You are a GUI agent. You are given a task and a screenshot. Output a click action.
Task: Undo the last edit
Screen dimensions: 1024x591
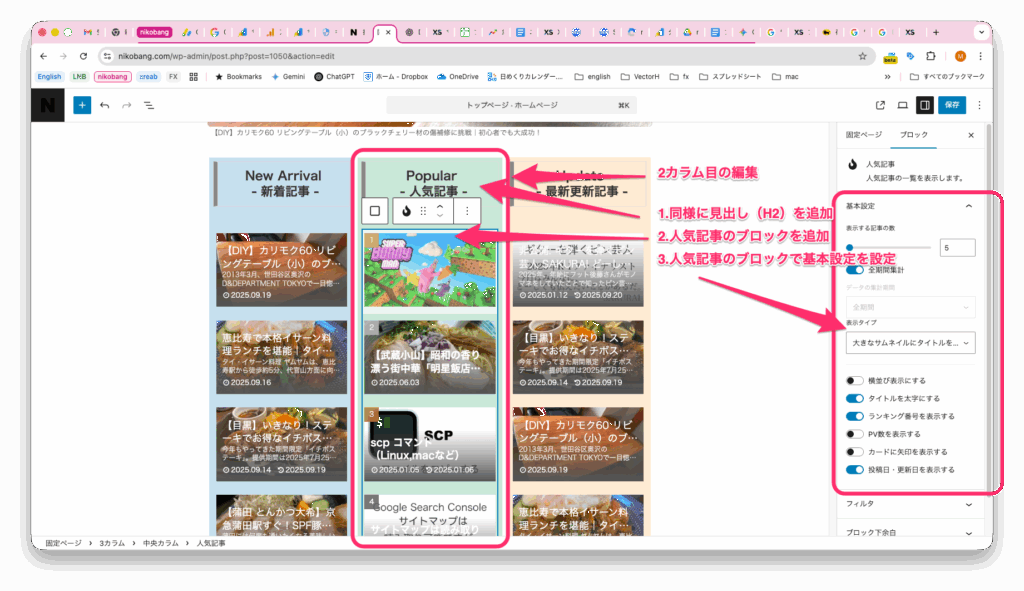(x=105, y=105)
